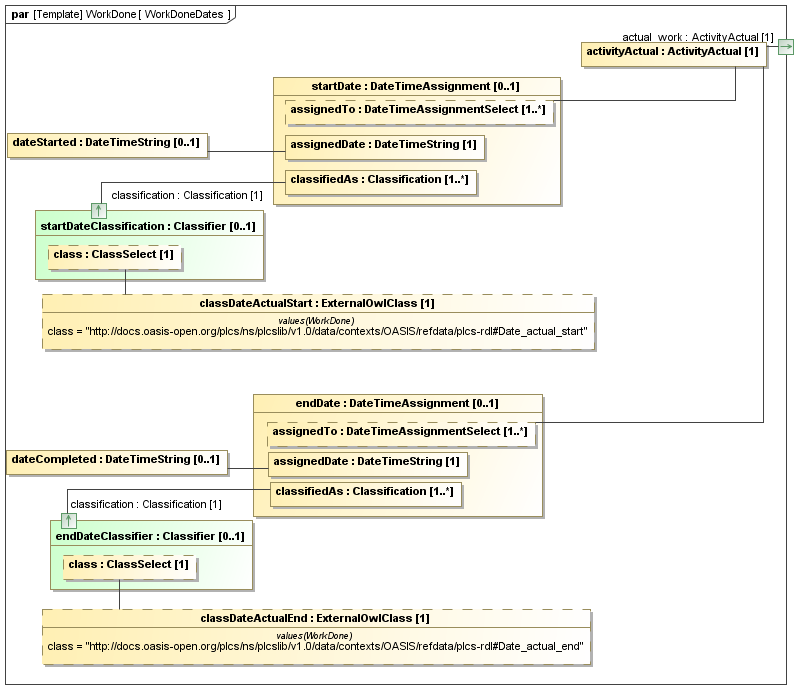Click the endDateClassifier : Classifier header
Screen dimensions: 808x699
pos(148,536)
